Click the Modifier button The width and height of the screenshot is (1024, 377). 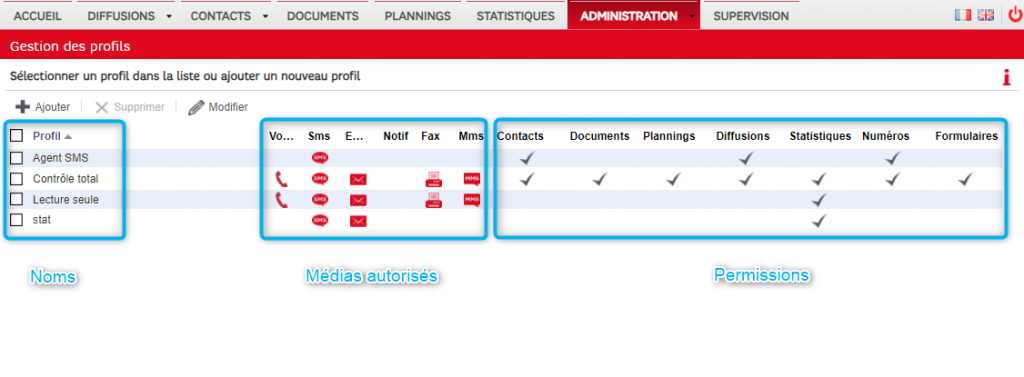click(218, 107)
